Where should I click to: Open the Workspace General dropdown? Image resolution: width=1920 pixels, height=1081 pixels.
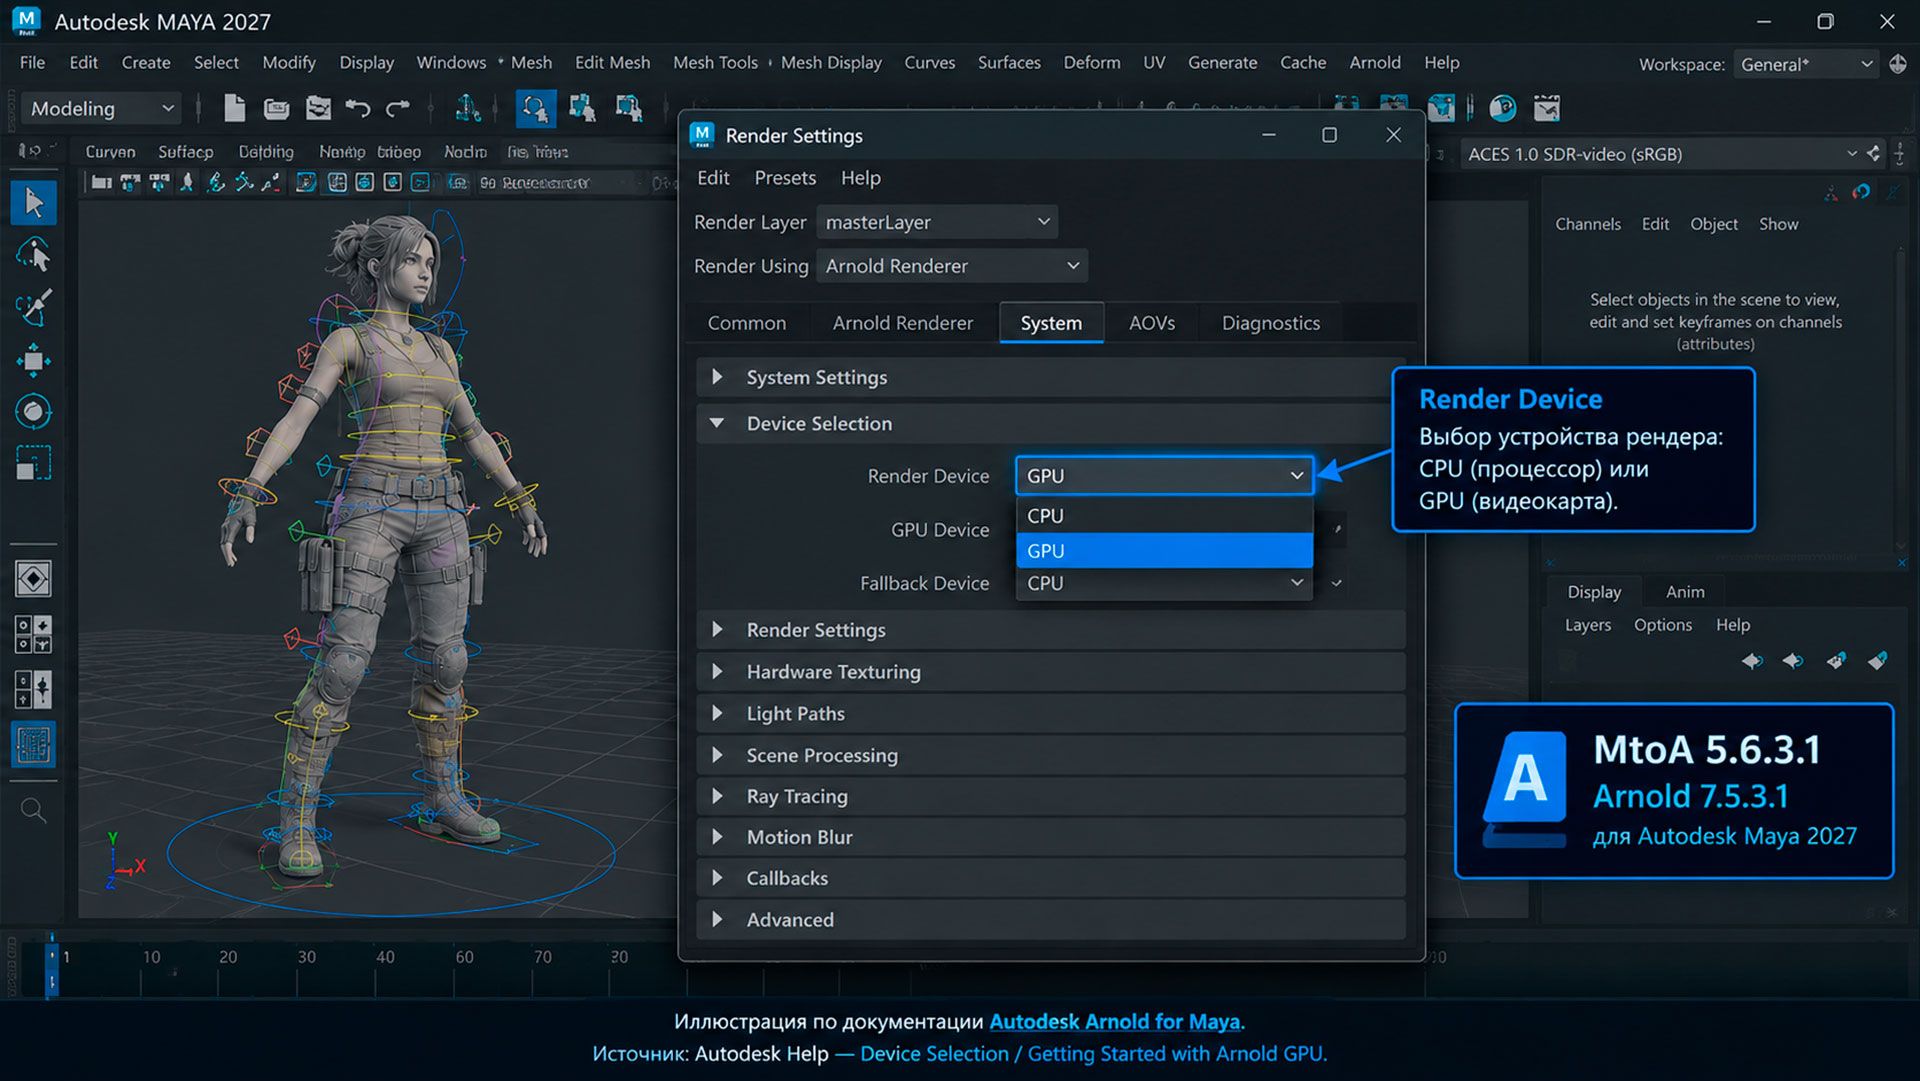(1805, 64)
